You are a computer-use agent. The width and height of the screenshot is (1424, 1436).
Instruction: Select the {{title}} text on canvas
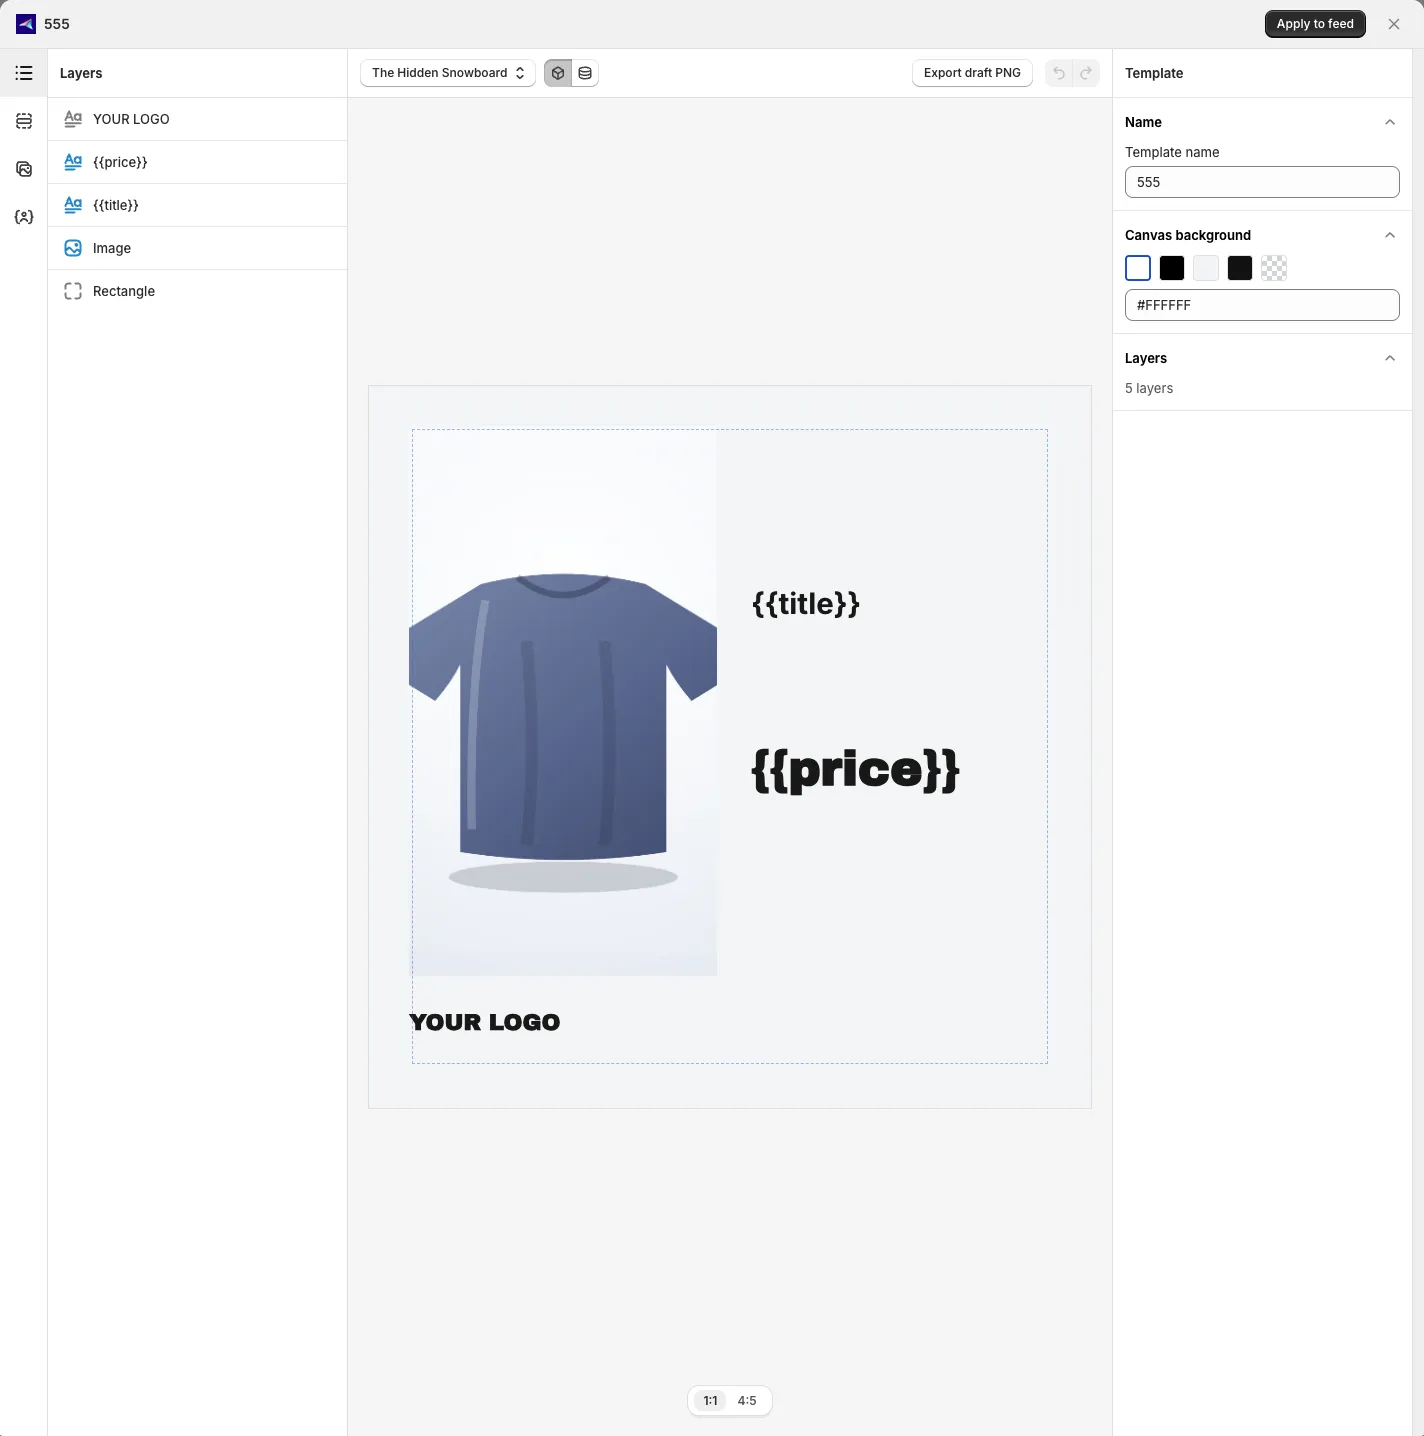[x=806, y=603]
